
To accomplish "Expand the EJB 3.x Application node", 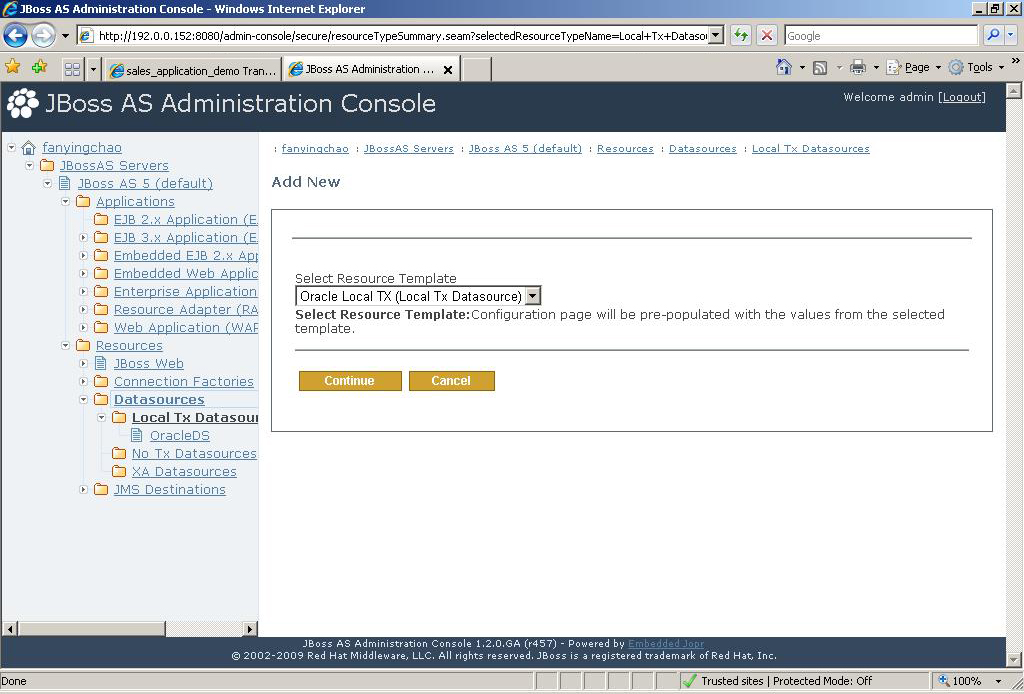I will coord(84,238).
